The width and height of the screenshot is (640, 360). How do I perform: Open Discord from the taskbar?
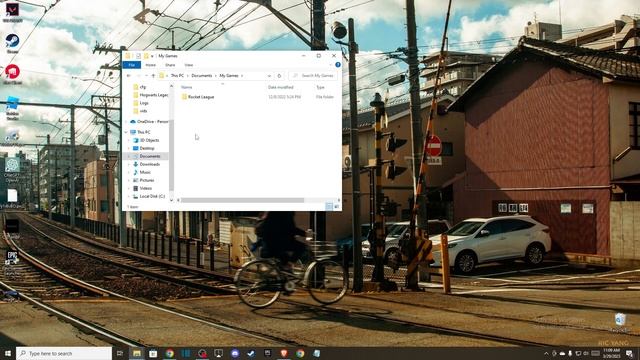(235, 353)
